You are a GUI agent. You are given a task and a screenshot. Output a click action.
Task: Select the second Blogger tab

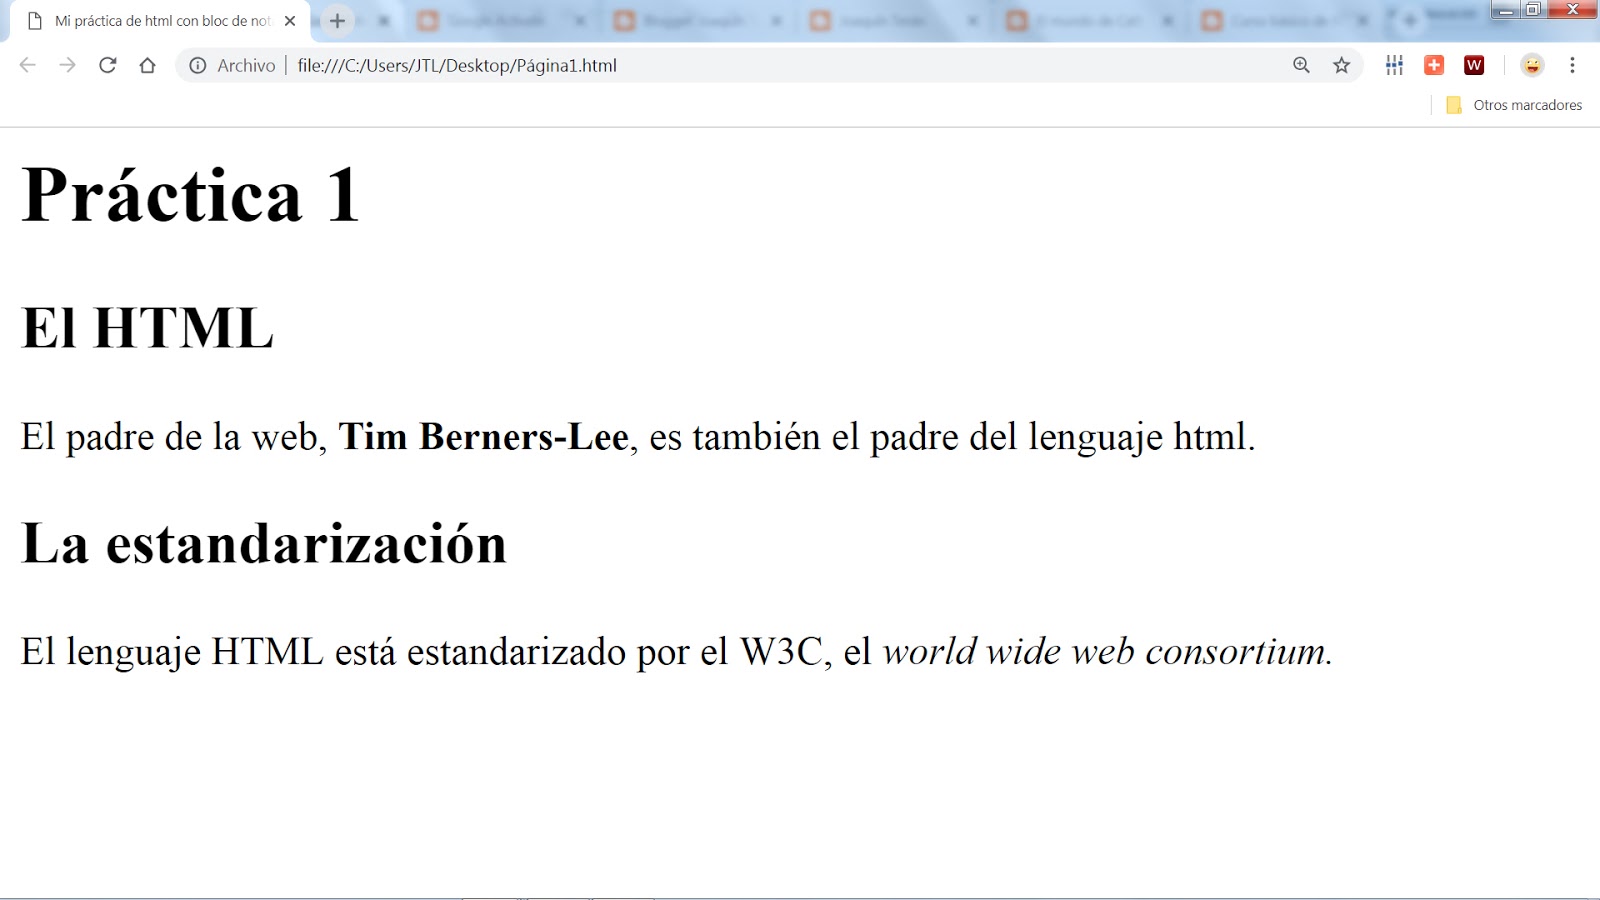700,19
